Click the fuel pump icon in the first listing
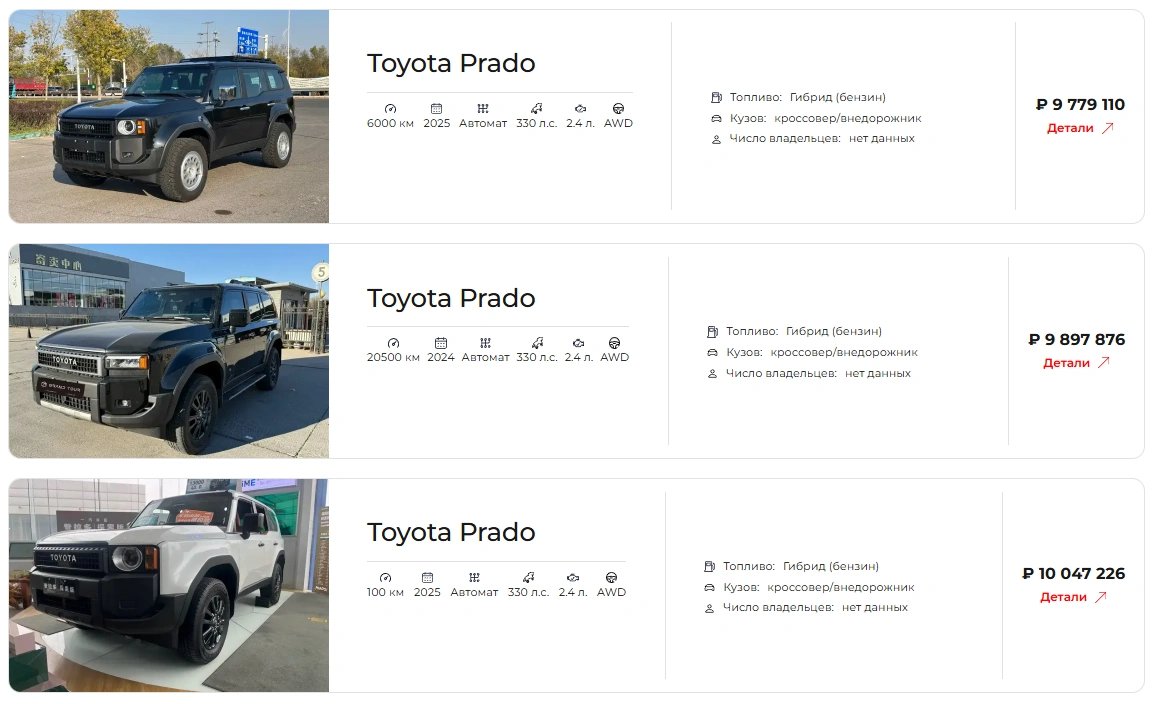 pos(716,97)
